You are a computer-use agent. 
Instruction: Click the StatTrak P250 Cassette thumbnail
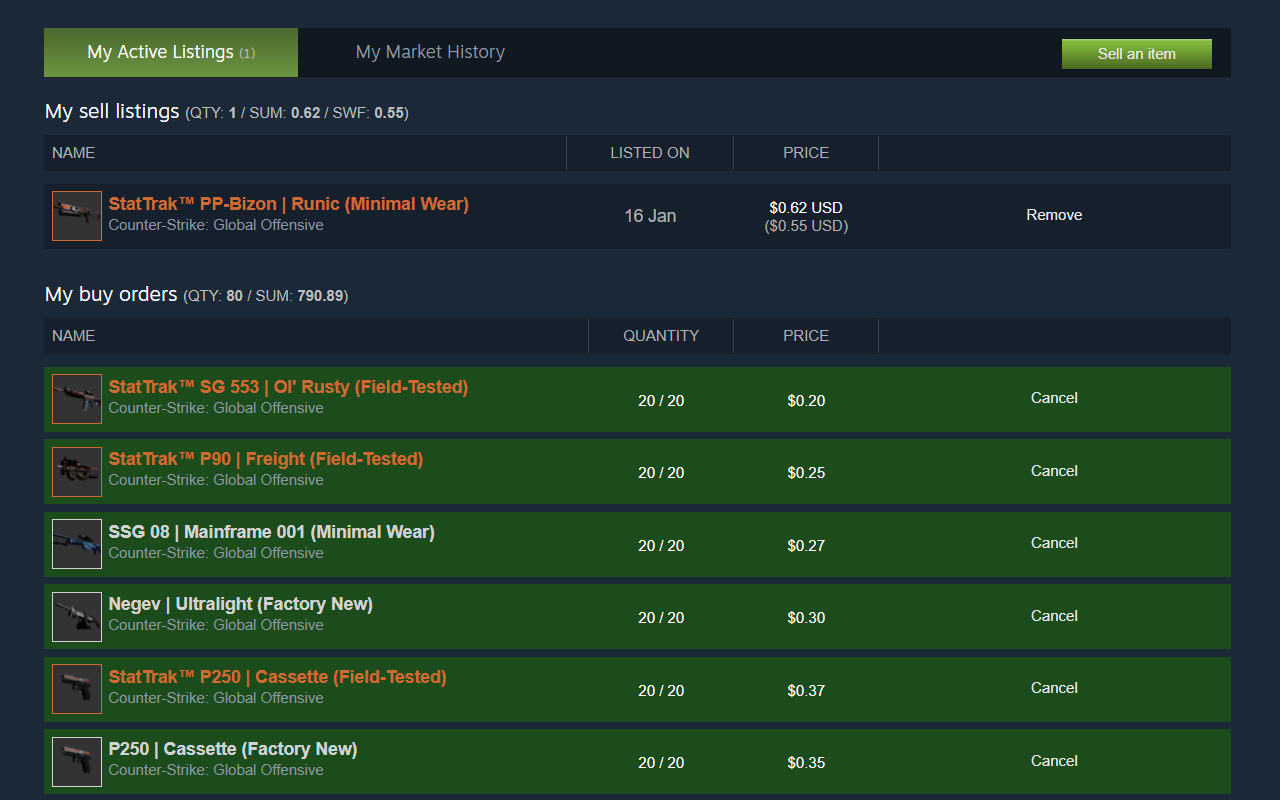coord(76,688)
